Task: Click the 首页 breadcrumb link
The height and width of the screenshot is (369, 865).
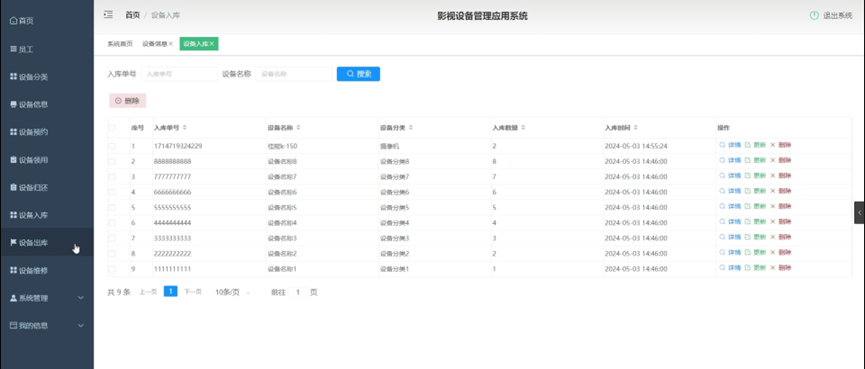Action: [x=132, y=15]
